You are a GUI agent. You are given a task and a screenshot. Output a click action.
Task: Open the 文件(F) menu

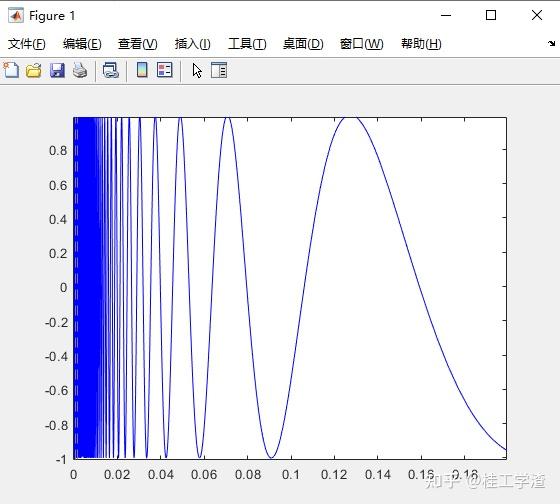(27, 44)
